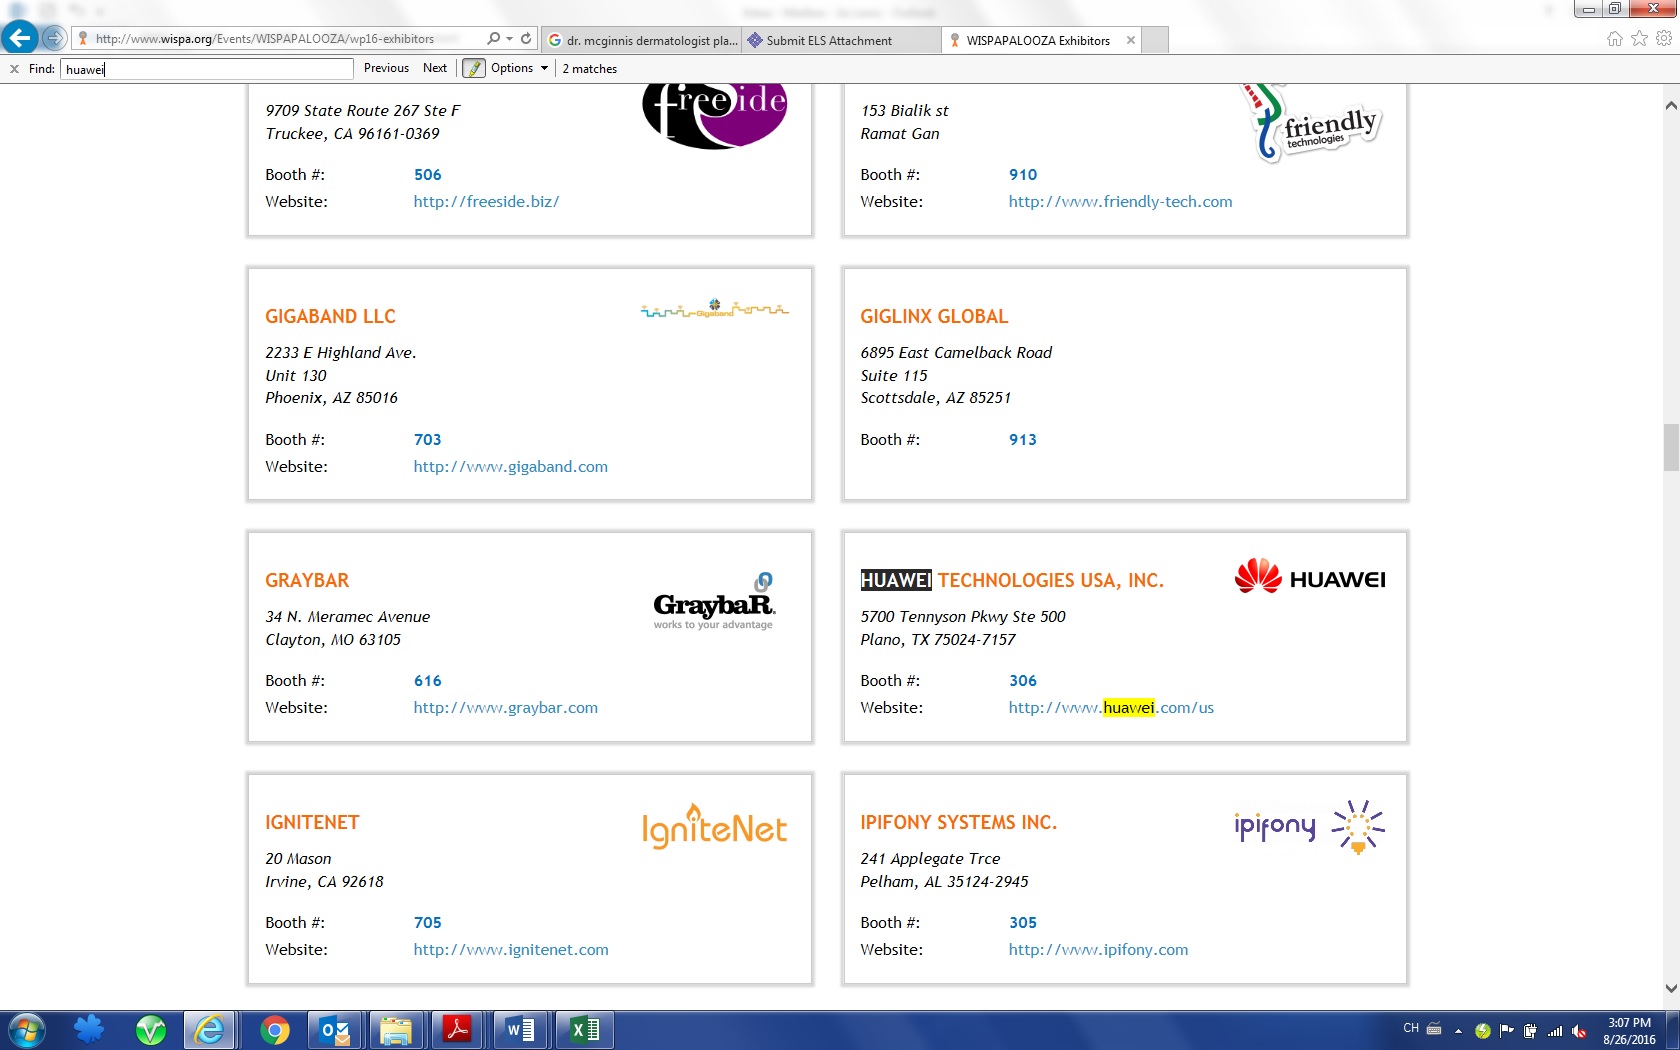The height and width of the screenshot is (1050, 1680).
Task: Click the browser forward arrow button
Action: tap(54, 39)
